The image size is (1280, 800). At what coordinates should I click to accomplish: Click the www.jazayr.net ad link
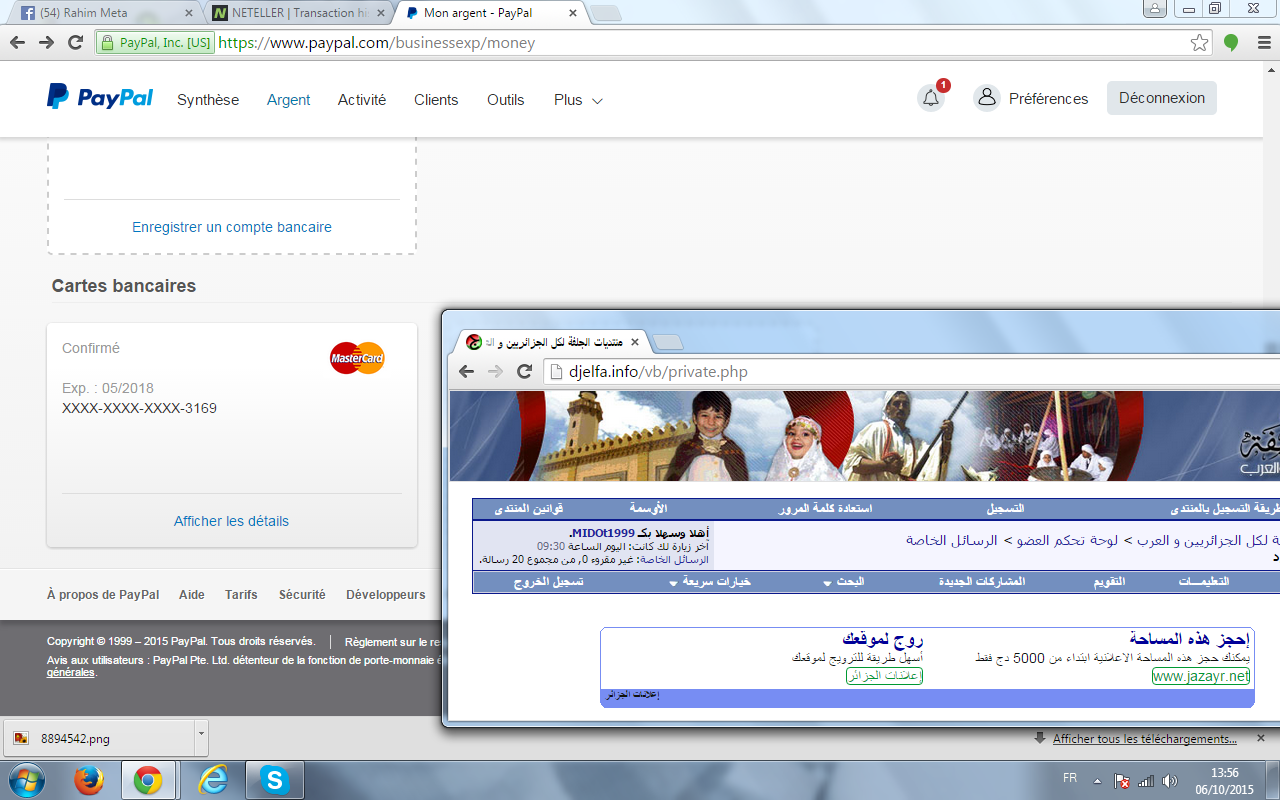[x=1201, y=676]
